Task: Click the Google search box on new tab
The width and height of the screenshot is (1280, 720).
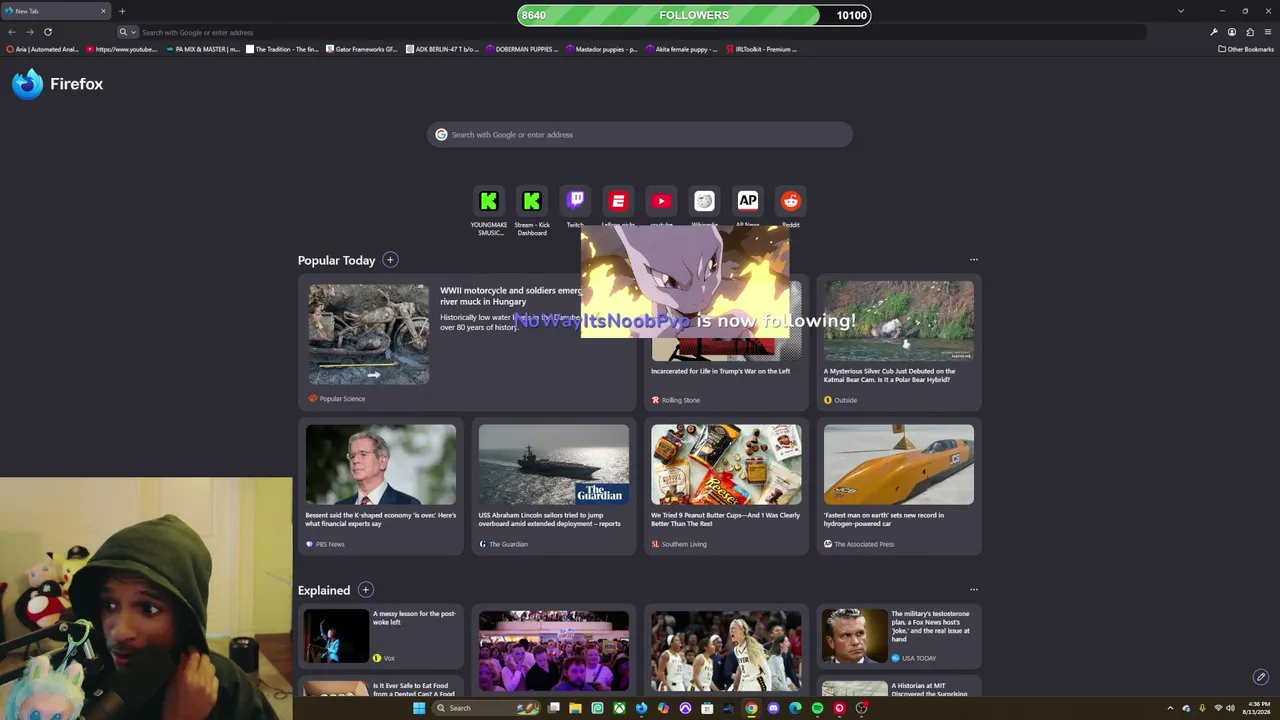Action: 640,135
